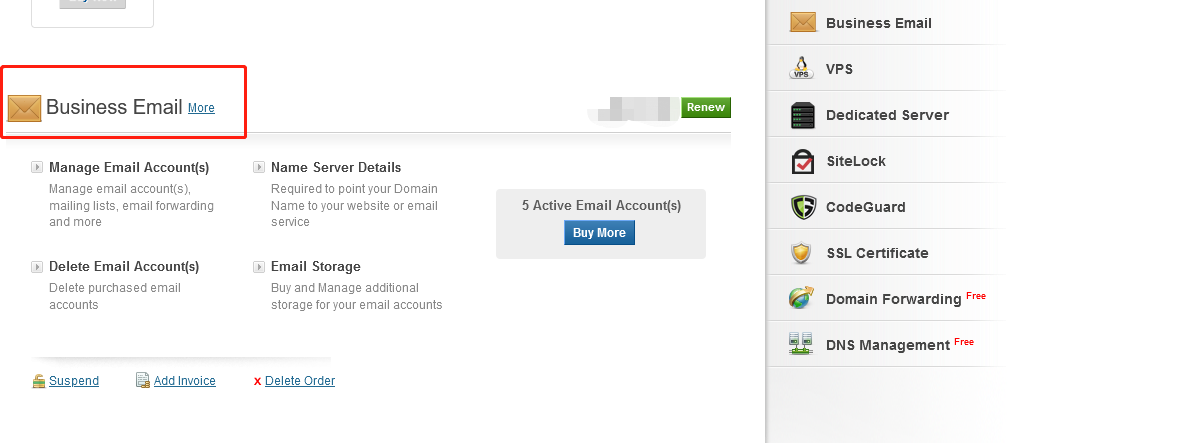Viewport: 1183px width, 443px height.
Task: Click the Domain Forwarding globe icon
Action: 802,299
